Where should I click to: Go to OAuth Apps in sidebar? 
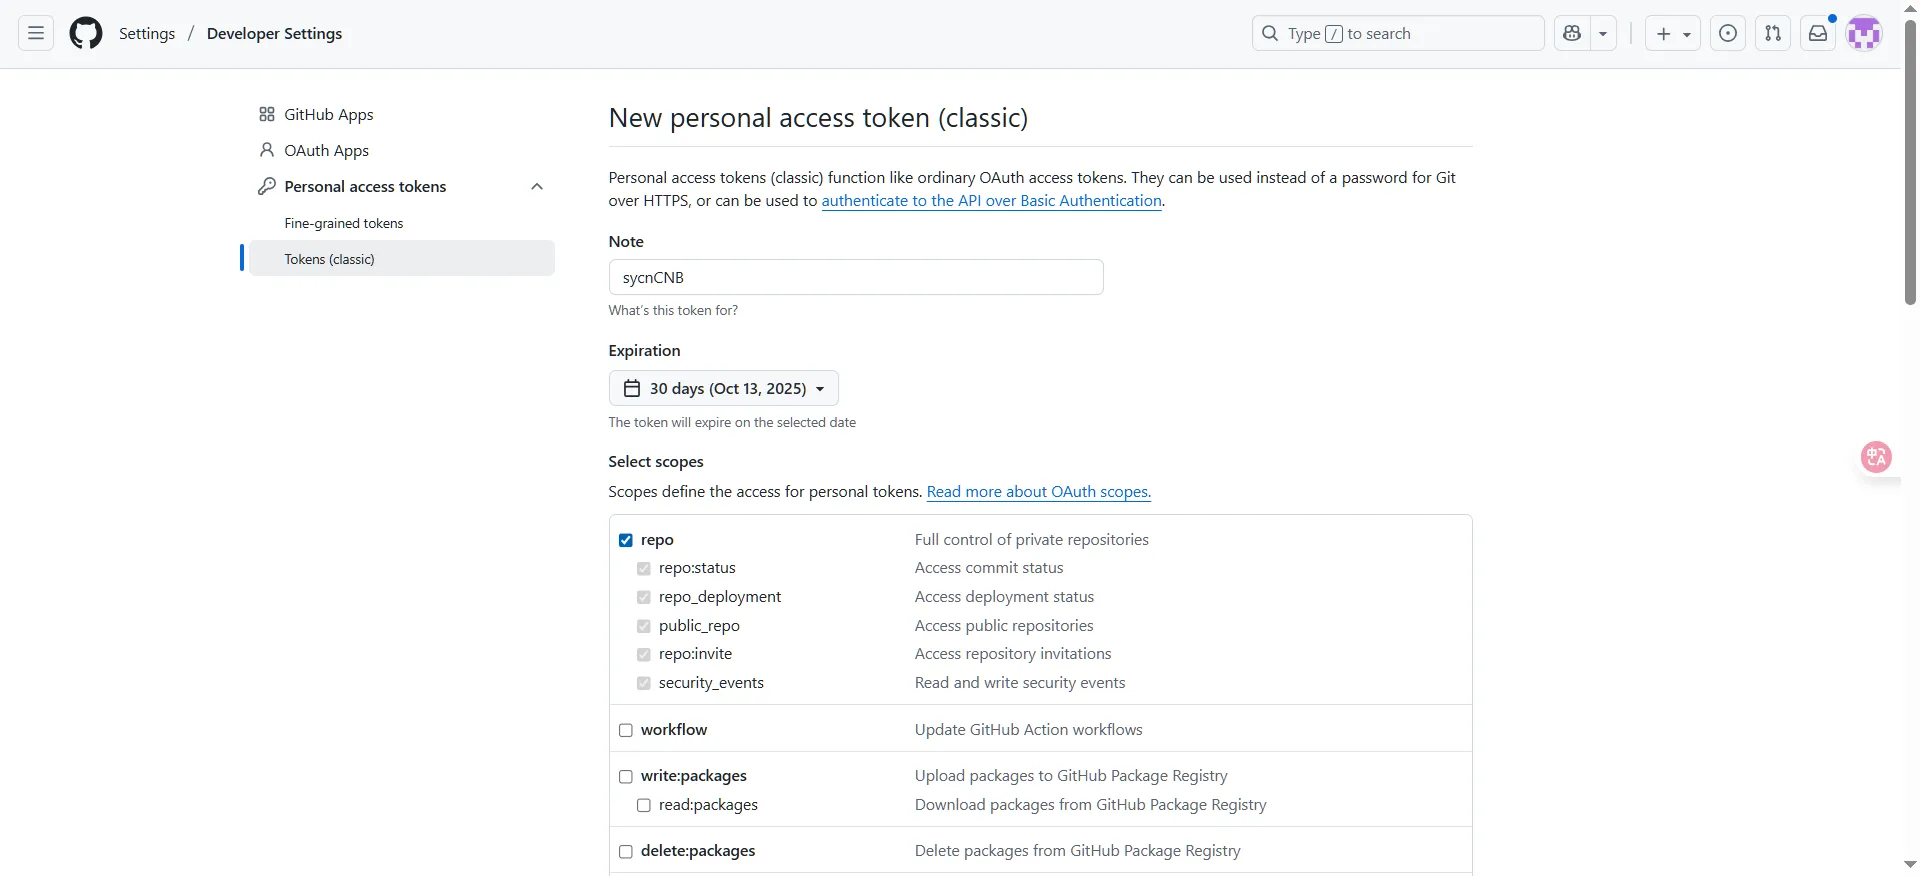pyautogui.click(x=326, y=150)
